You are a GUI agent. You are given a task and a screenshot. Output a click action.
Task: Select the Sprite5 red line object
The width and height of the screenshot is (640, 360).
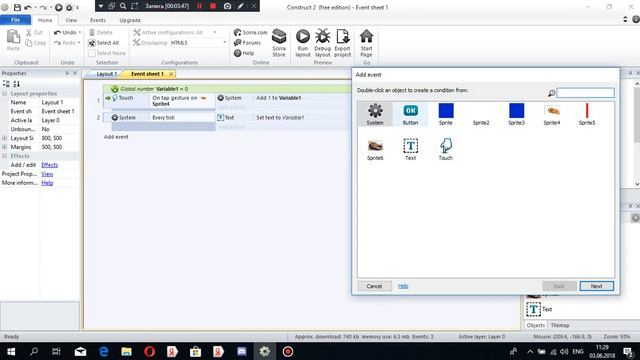point(587,114)
